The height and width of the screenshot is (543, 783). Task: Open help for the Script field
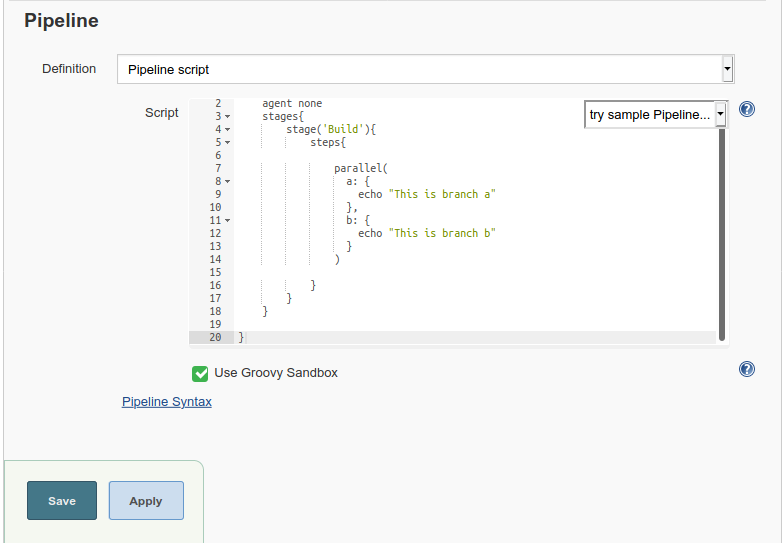(x=746, y=110)
